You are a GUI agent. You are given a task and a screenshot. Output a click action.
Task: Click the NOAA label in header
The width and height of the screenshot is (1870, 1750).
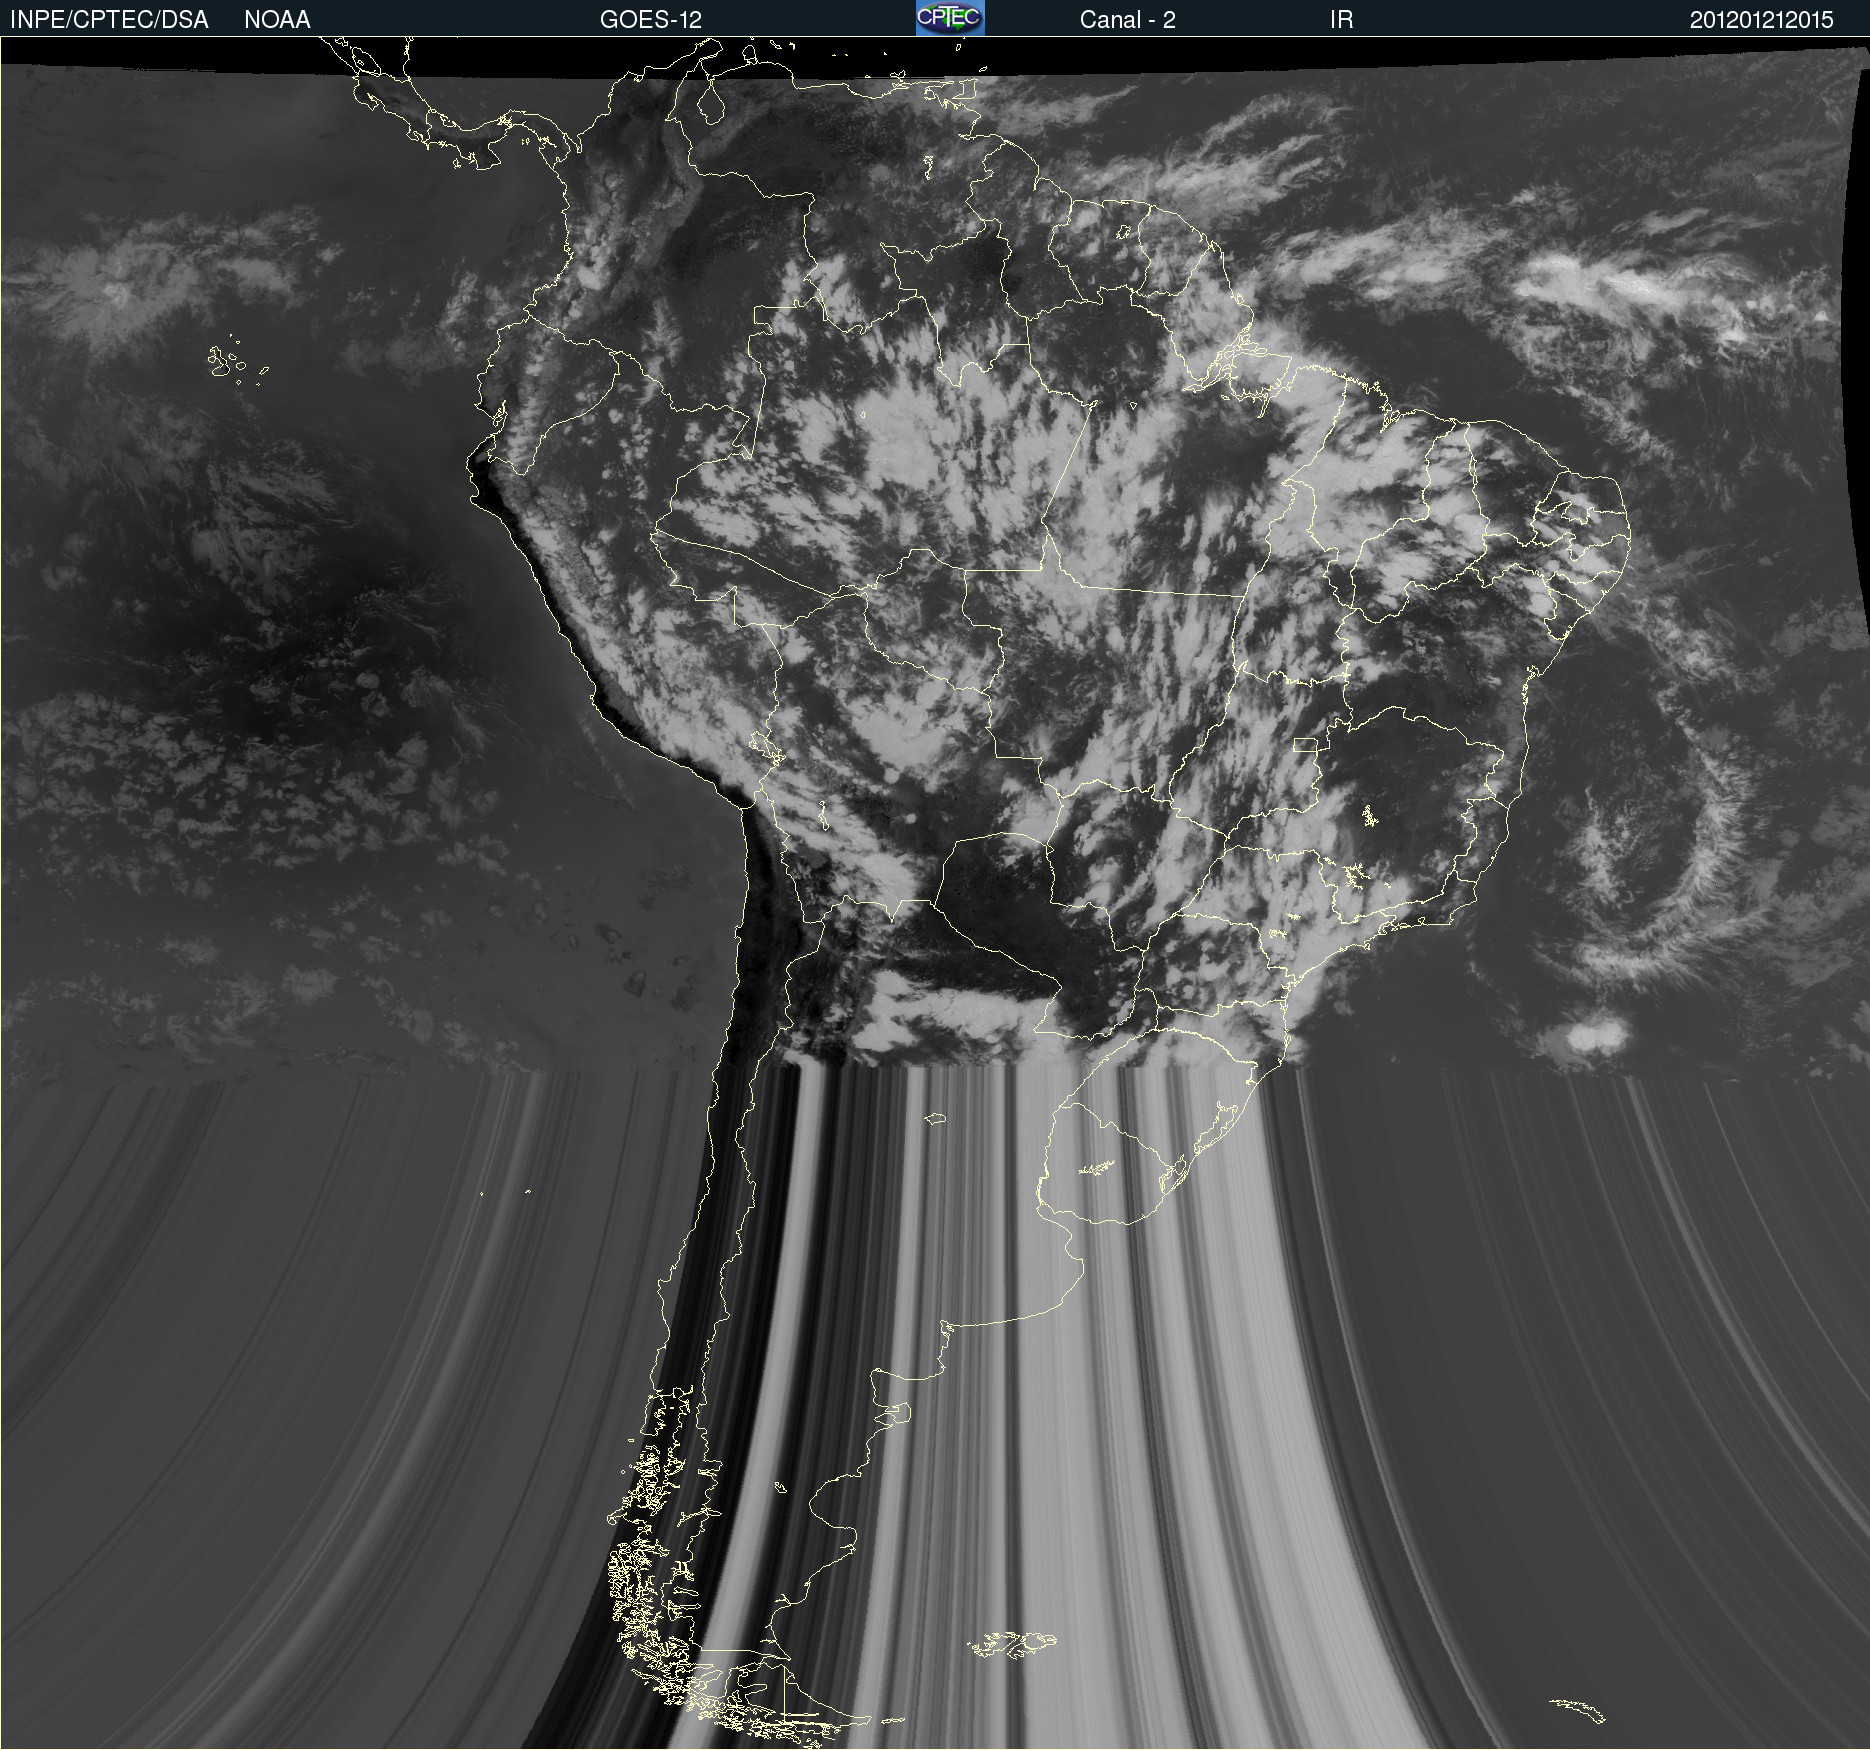277,20
